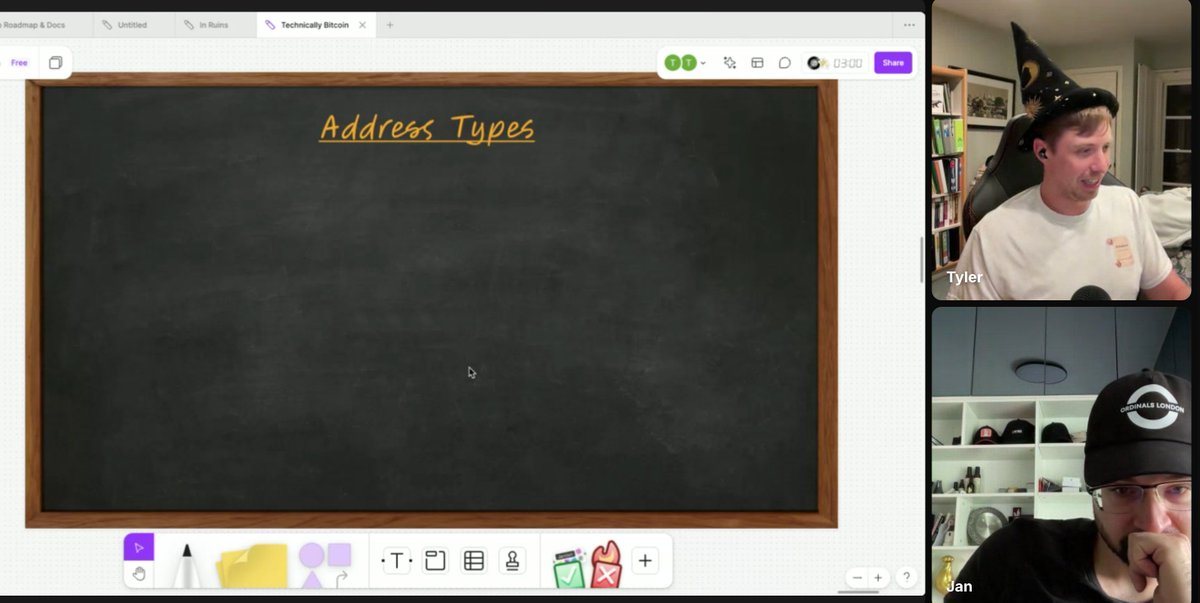Screen dimensions: 1200x603
Task: Select Jan's video tile
Action: point(1061,455)
